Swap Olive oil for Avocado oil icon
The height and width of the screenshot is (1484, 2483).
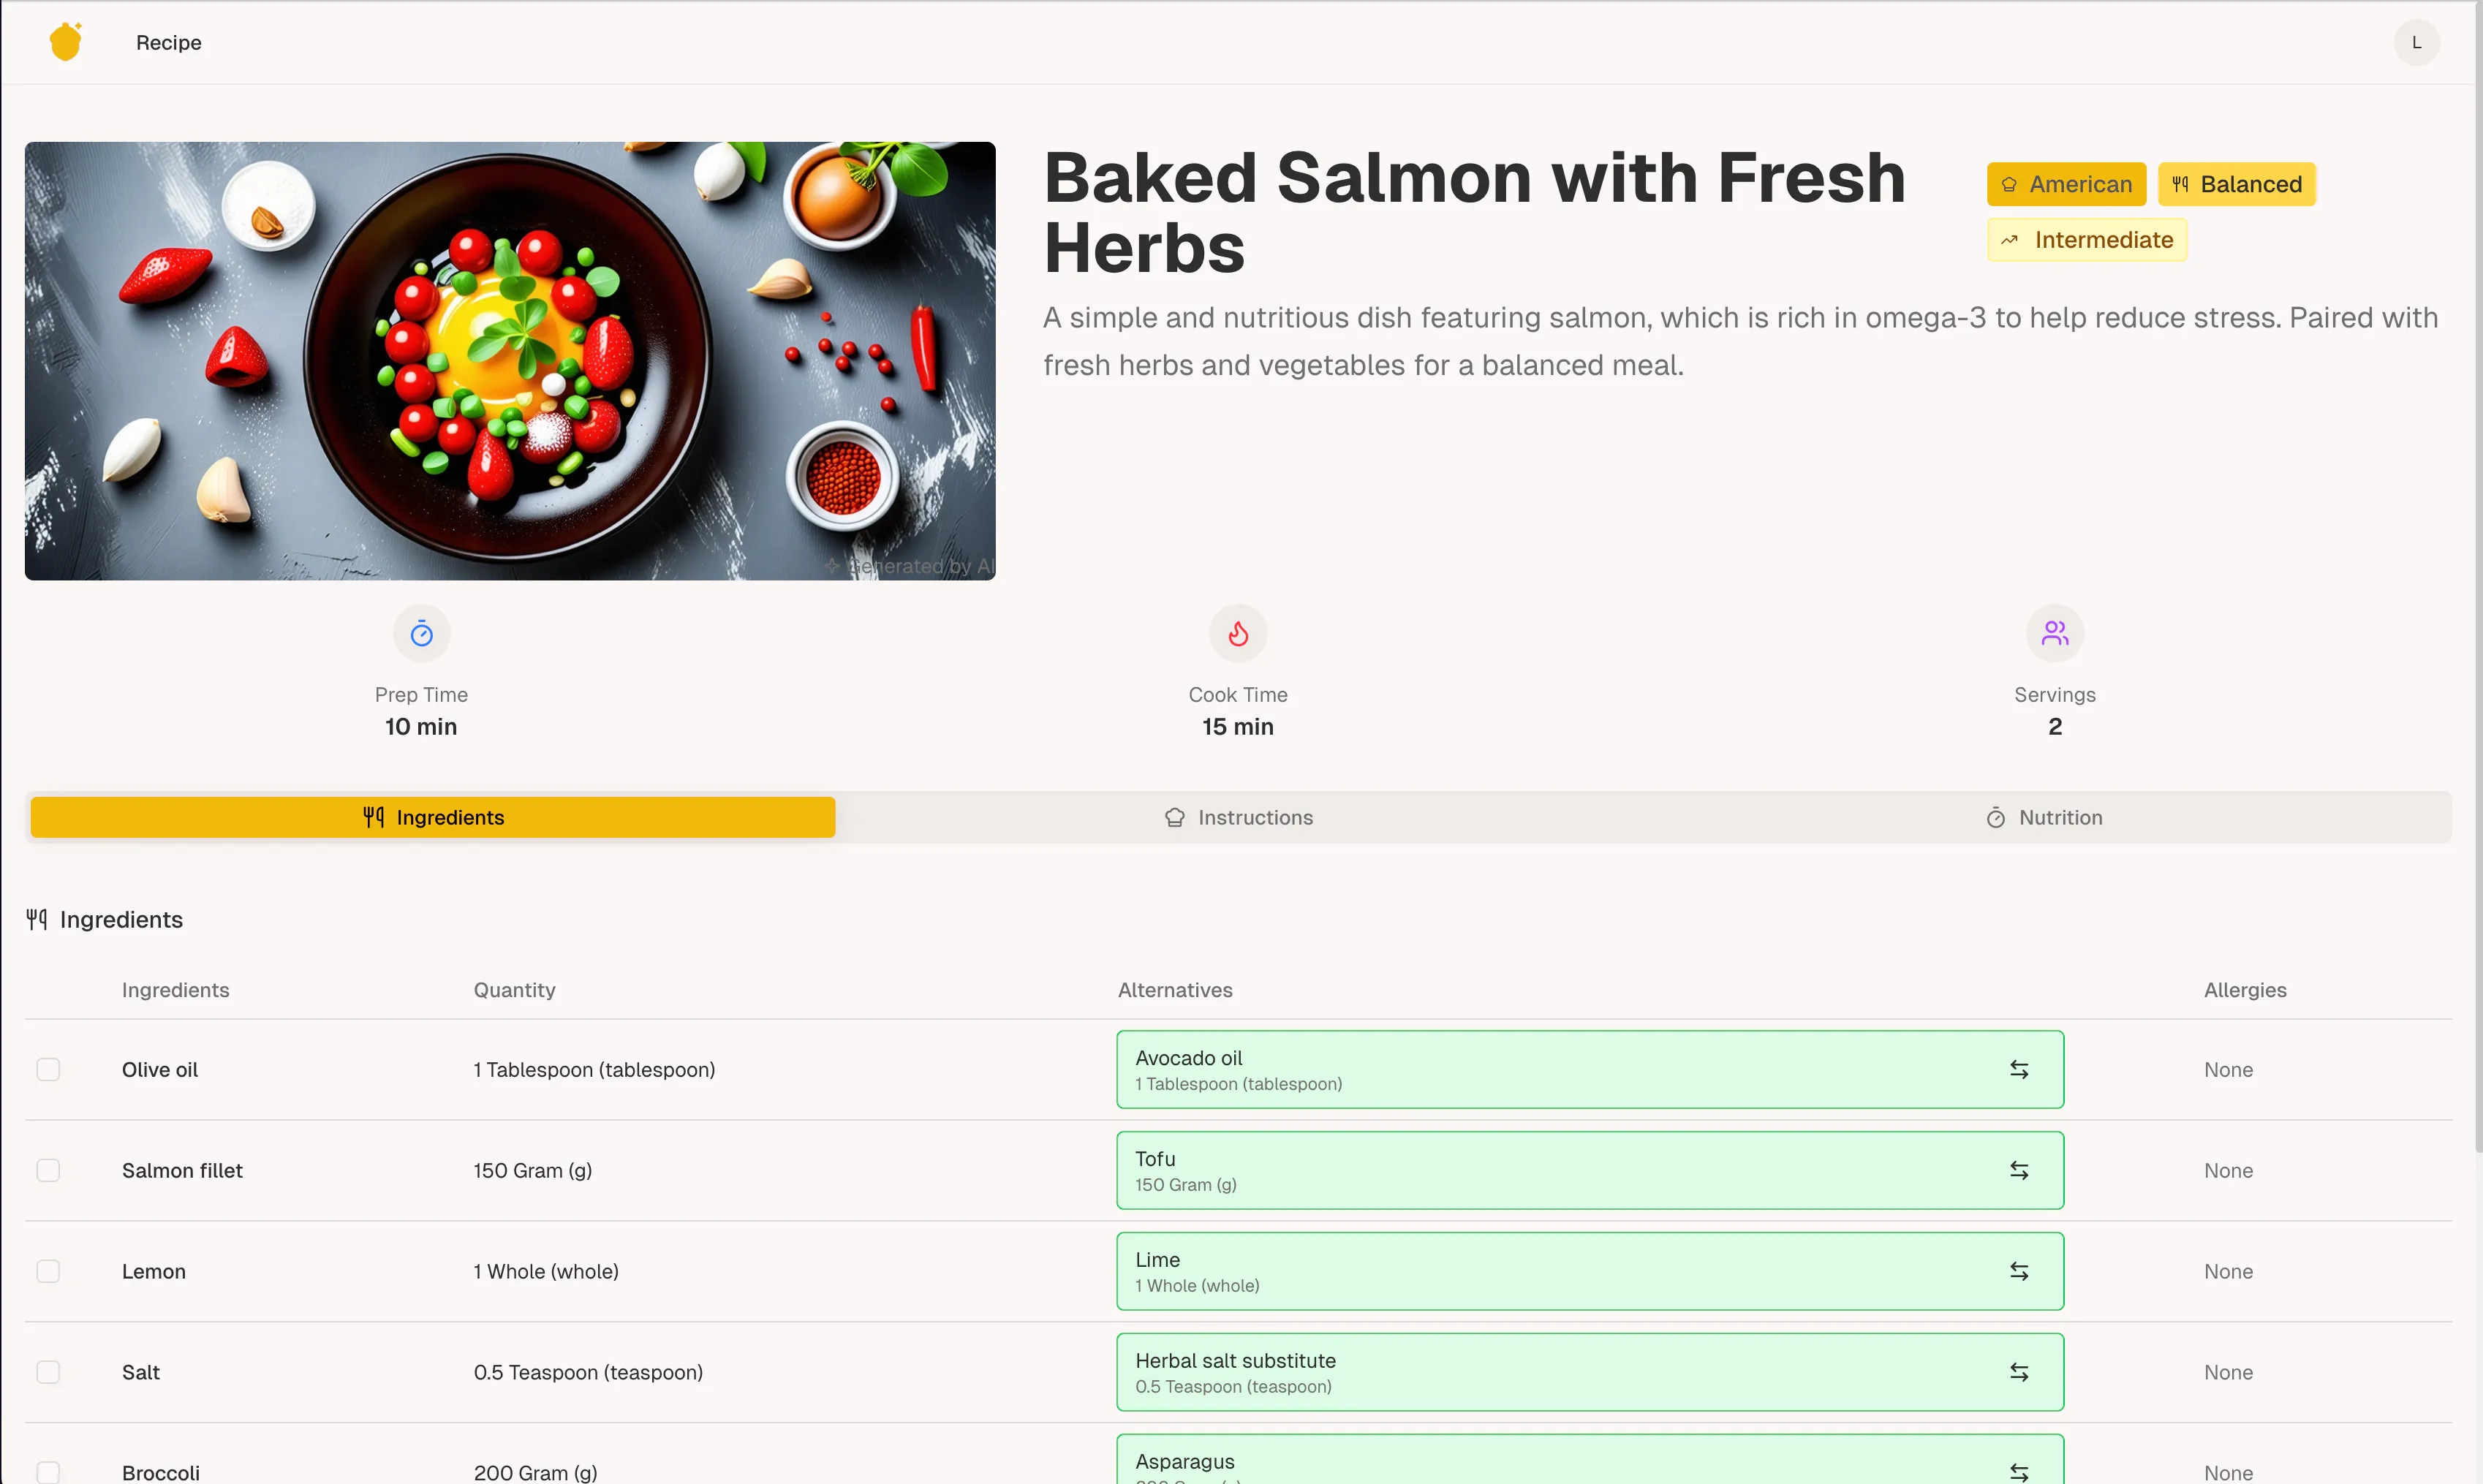pos(2019,1069)
